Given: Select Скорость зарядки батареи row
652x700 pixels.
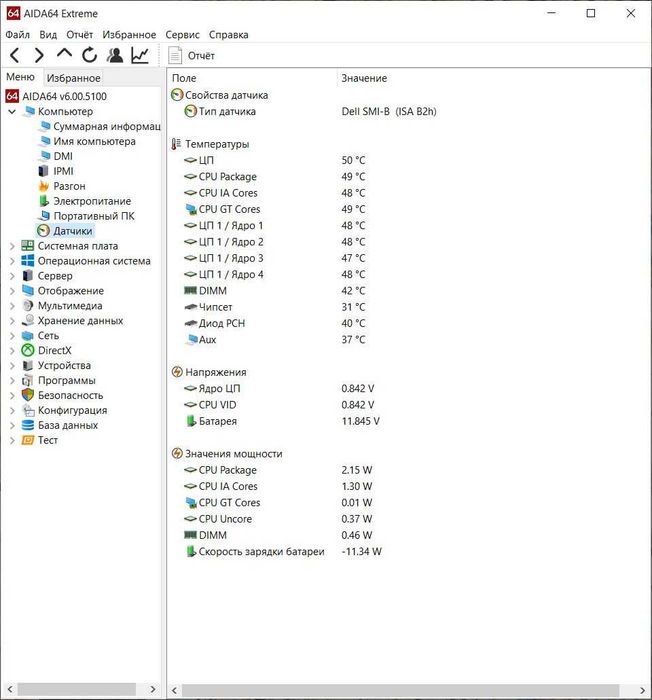Looking at the screenshot, I should 283,552.
